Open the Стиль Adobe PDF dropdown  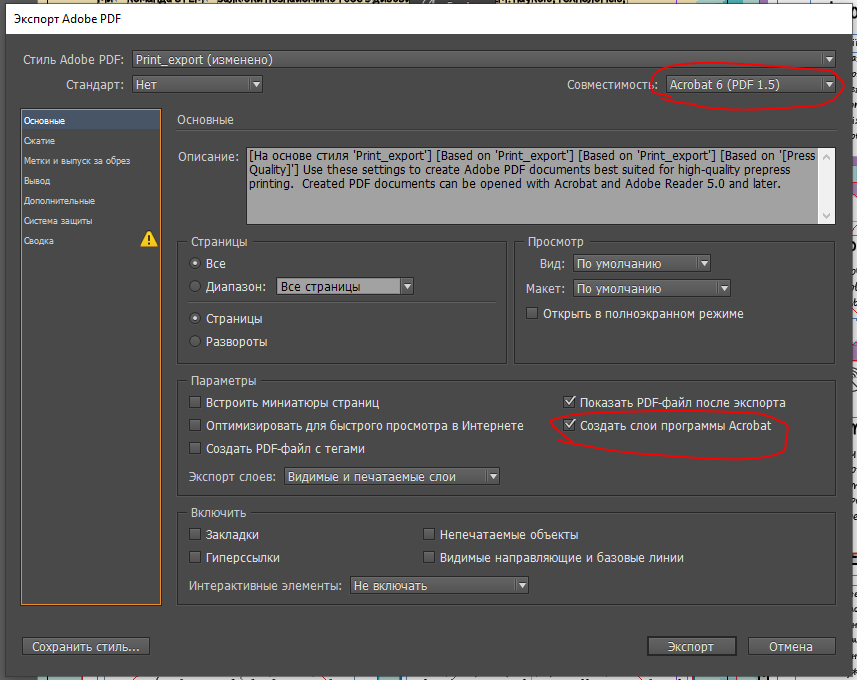point(484,60)
